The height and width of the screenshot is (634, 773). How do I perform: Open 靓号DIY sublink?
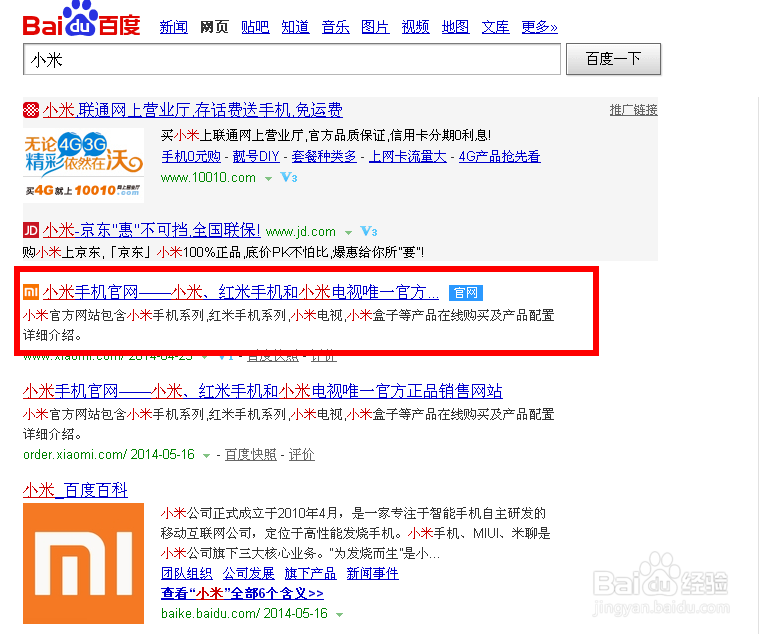click(256, 156)
